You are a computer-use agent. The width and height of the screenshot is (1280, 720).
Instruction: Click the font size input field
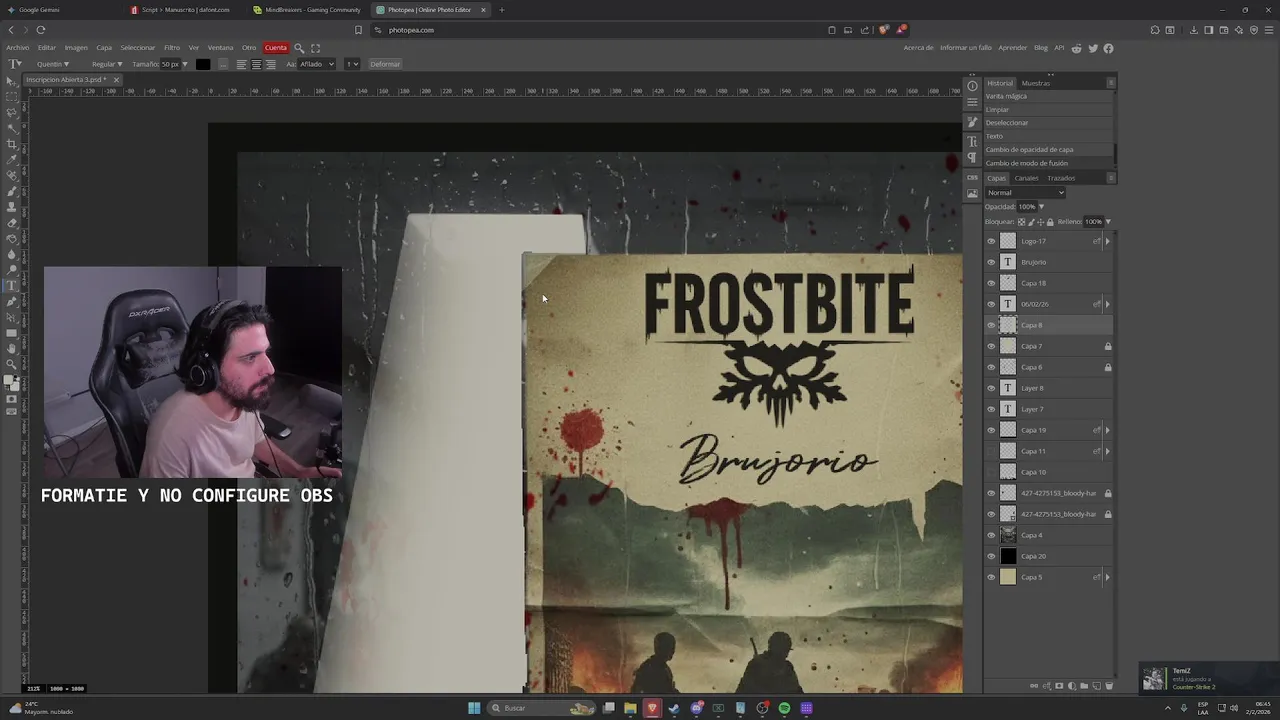pyautogui.click(x=169, y=64)
